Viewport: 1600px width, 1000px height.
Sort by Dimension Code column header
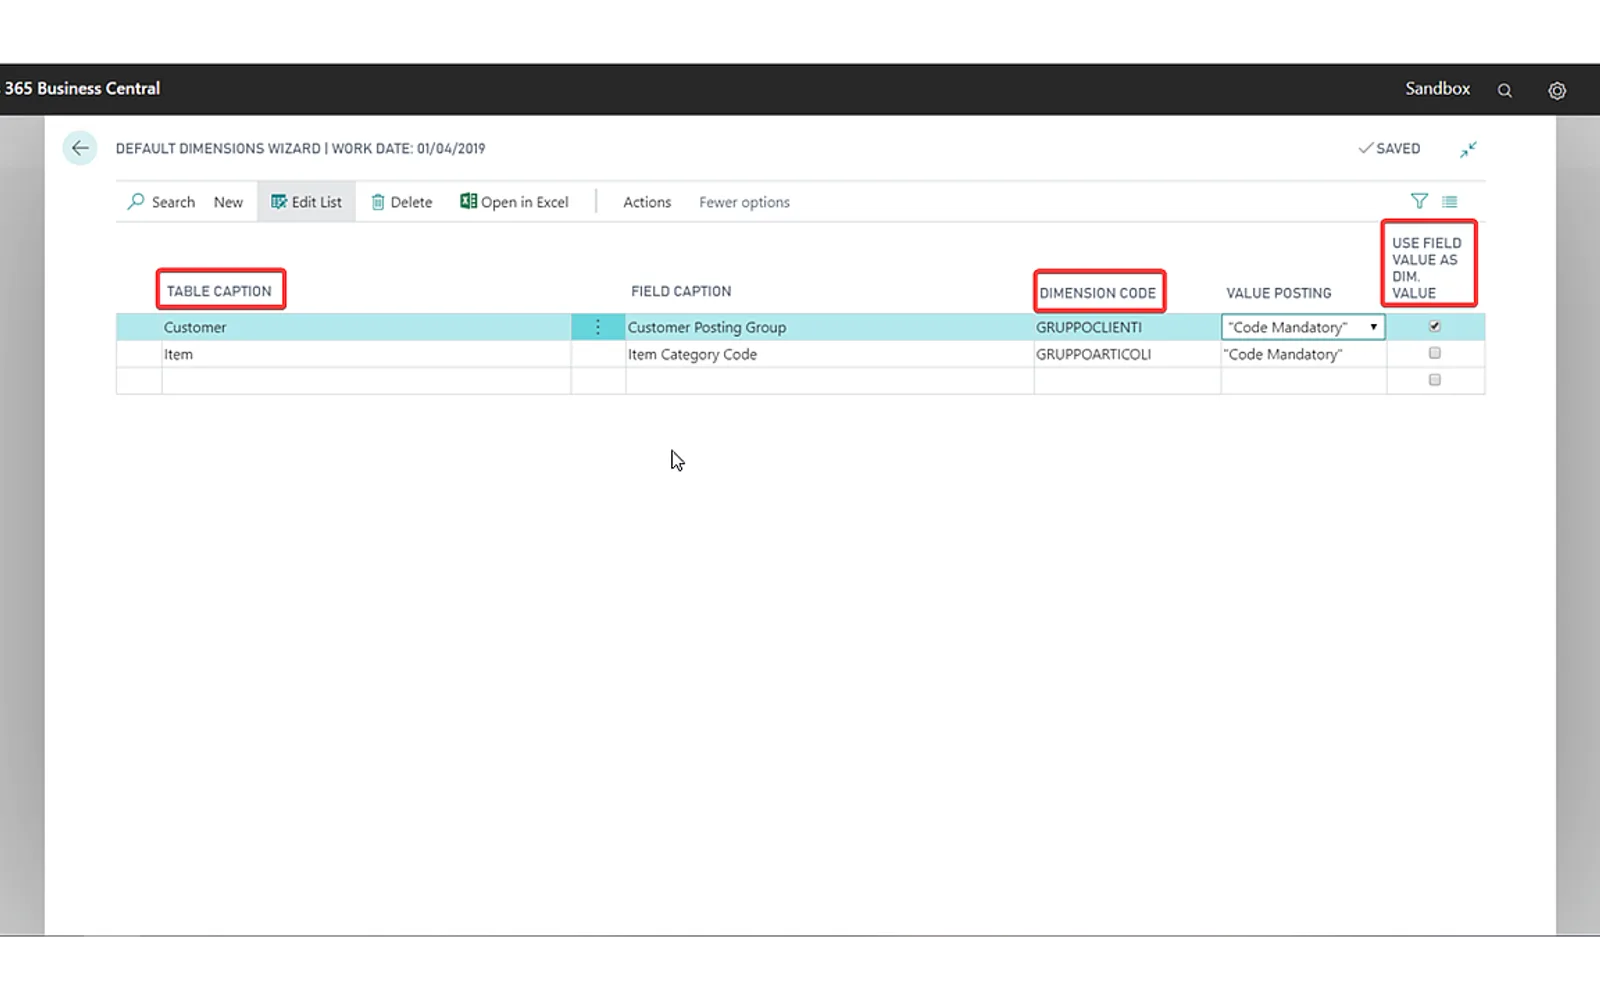point(1098,293)
